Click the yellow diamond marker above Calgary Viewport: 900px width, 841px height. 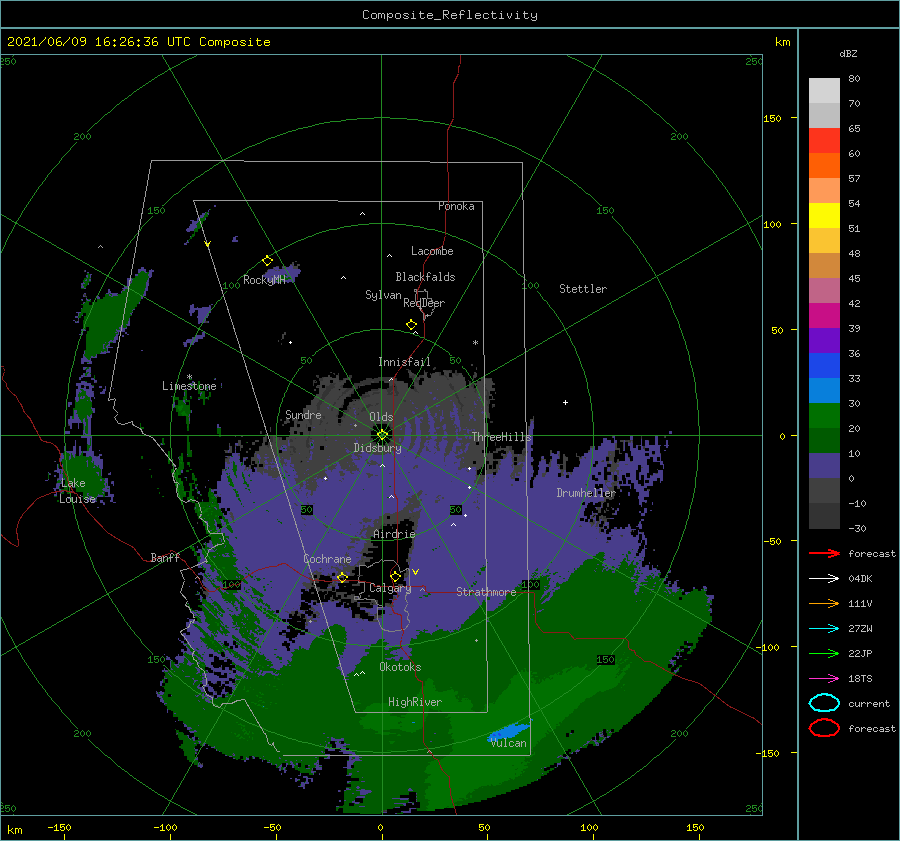pos(395,576)
